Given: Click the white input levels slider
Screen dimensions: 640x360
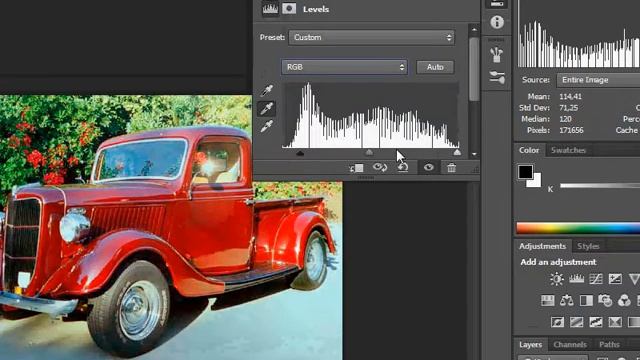Looking at the screenshot, I should tap(457, 153).
